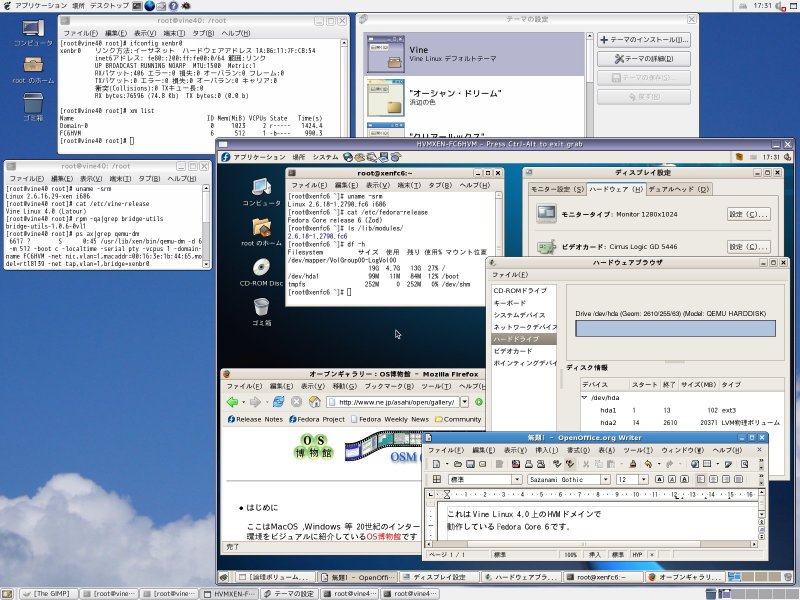
Task: Toggle underline formatting button in Writer
Action: click(x=685, y=480)
